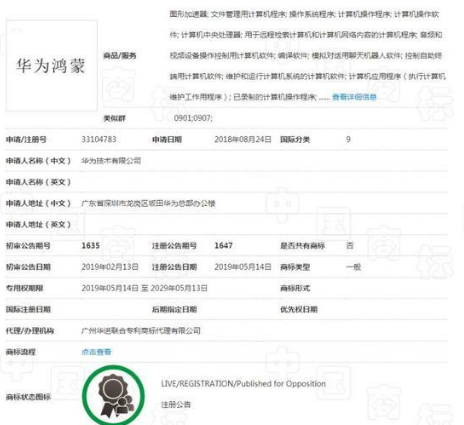Select the shared-trademark value 否
Image resolution: width=464 pixels, height=425 pixels.
click(x=350, y=246)
